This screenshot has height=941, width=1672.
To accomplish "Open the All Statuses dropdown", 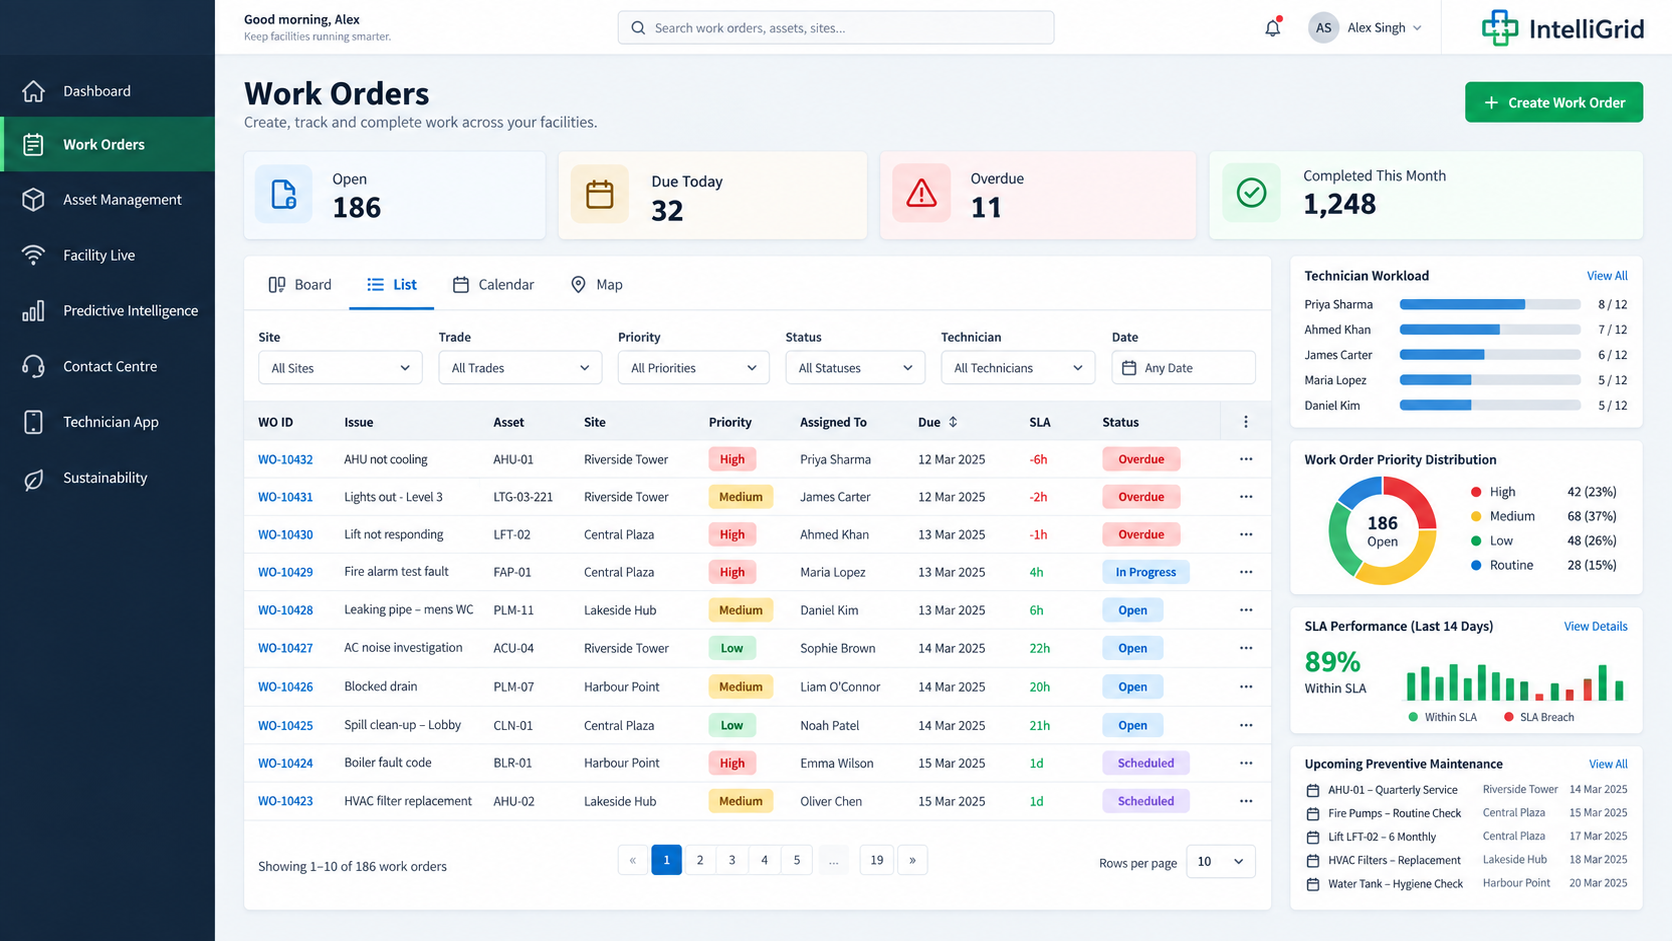I will coord(855,368).
